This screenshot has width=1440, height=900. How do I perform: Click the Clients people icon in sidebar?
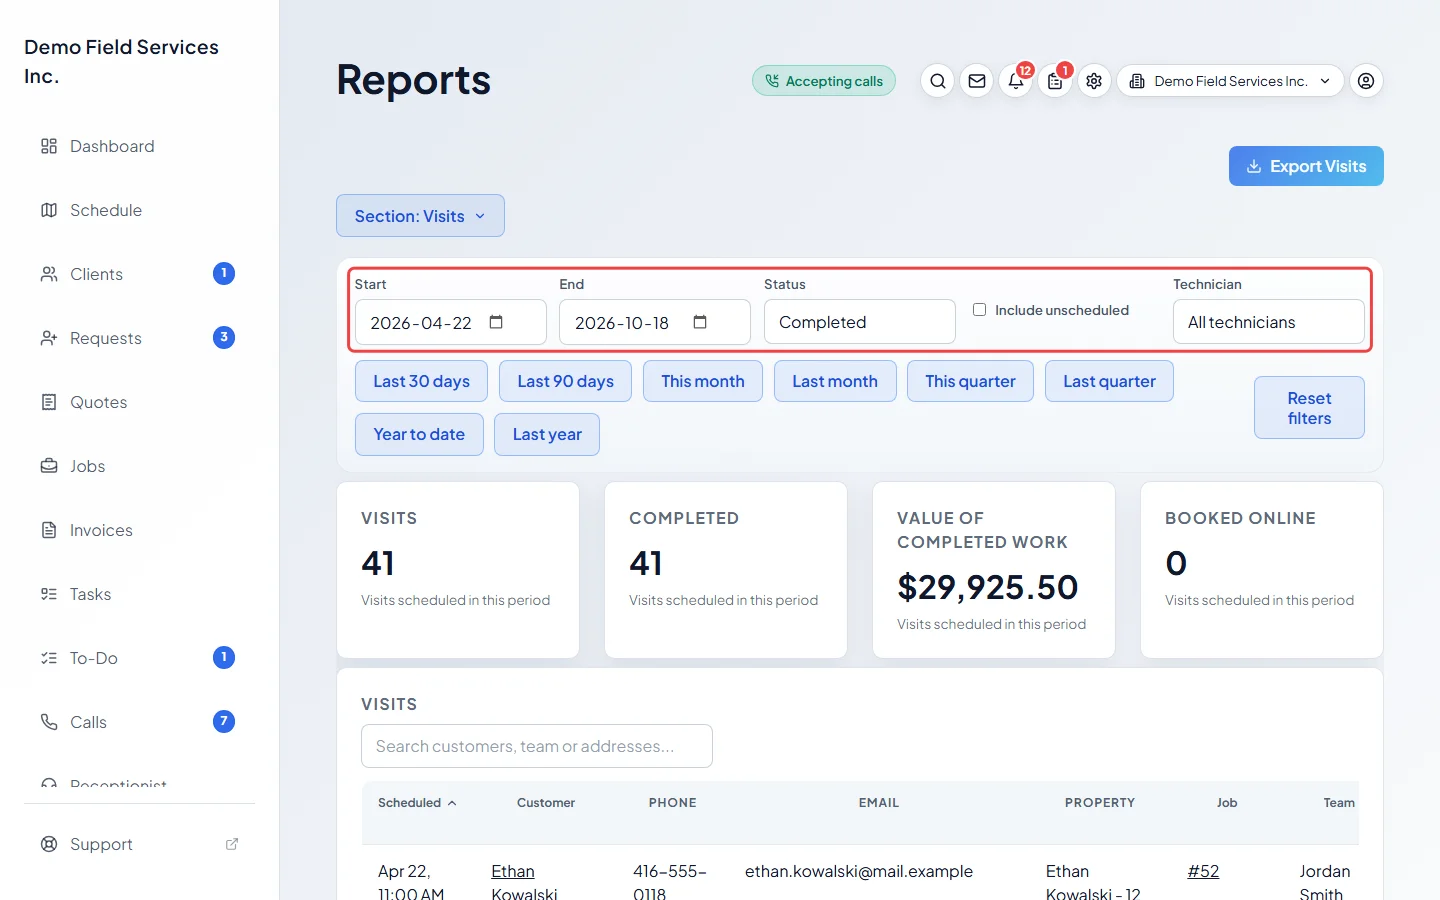[49, 274]
